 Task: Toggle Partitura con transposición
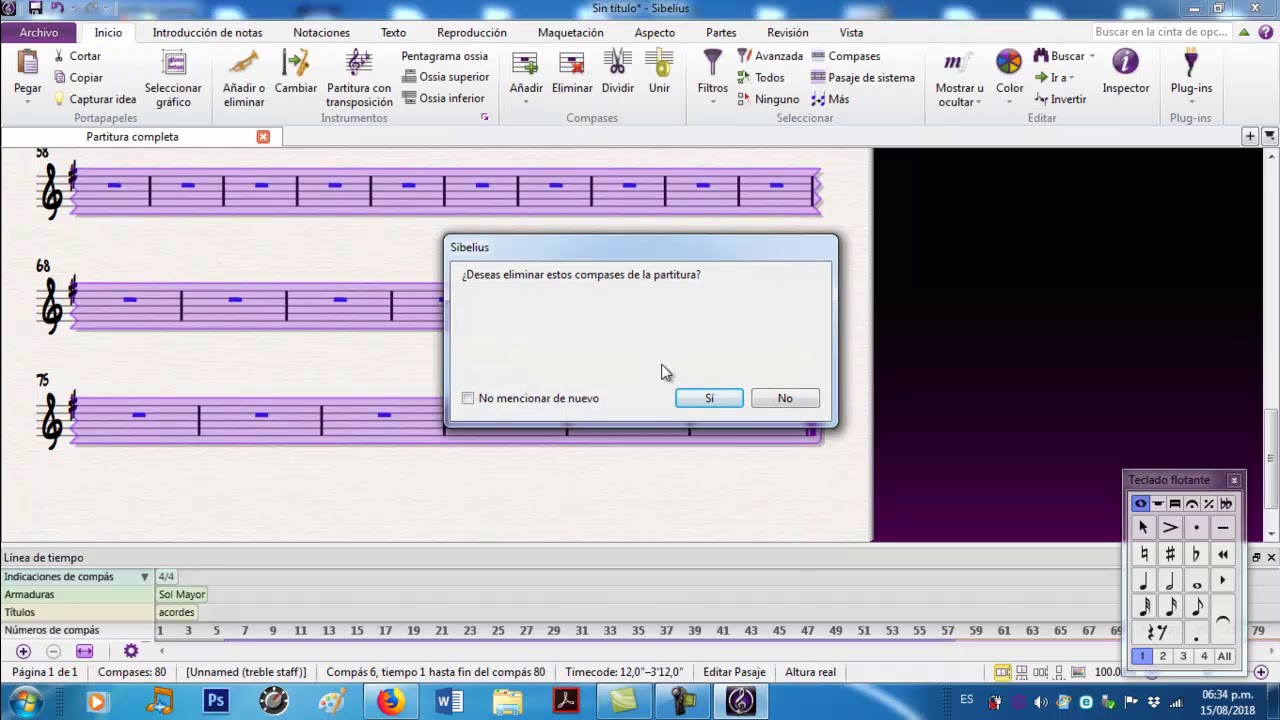click(359, 78)
